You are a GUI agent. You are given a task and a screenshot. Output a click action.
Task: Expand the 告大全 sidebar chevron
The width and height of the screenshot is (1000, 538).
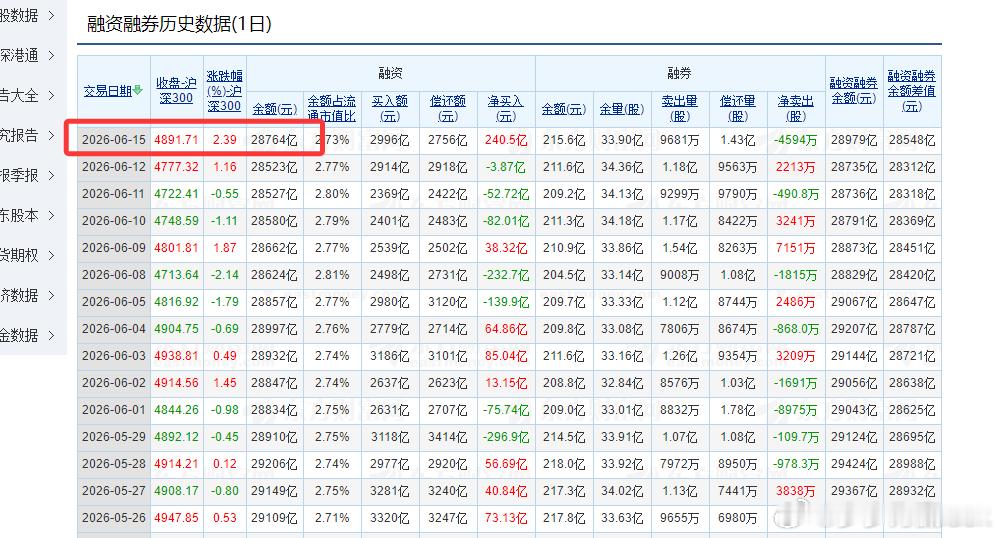click(x=52, y=95)
